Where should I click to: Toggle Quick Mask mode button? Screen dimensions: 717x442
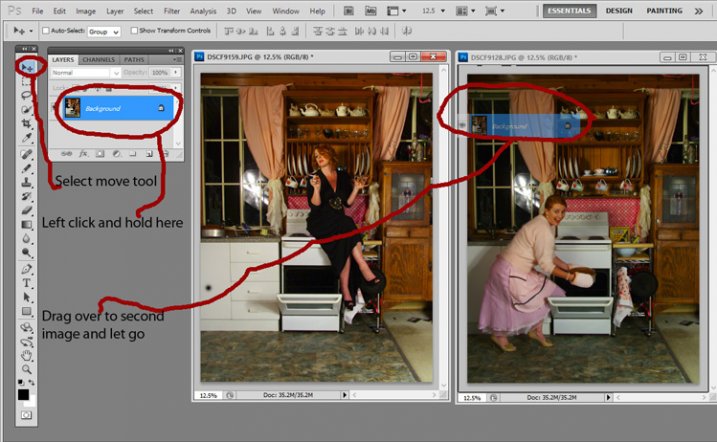pos(27,414)
